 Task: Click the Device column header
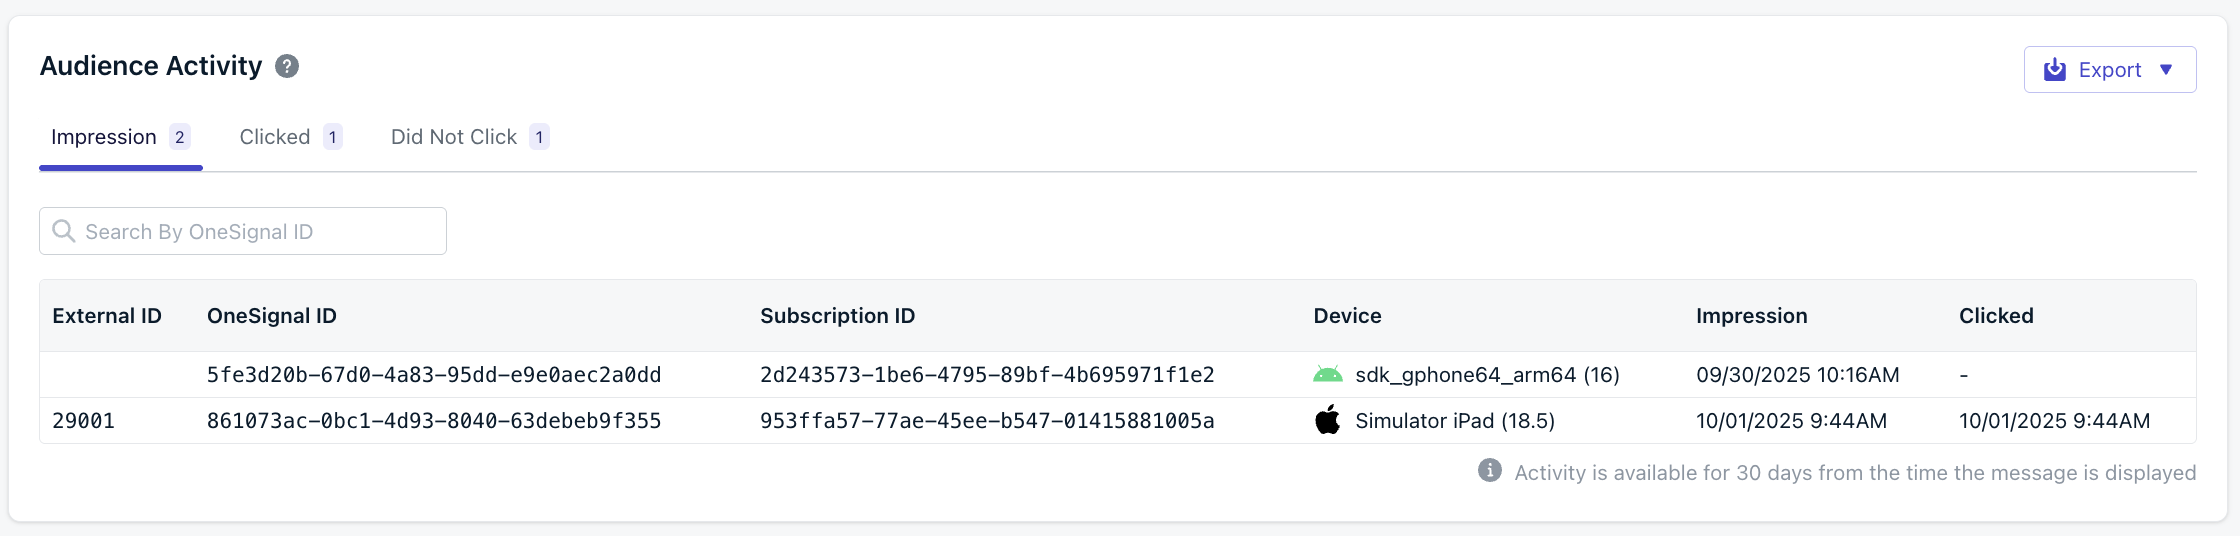tap(1347, 316)
